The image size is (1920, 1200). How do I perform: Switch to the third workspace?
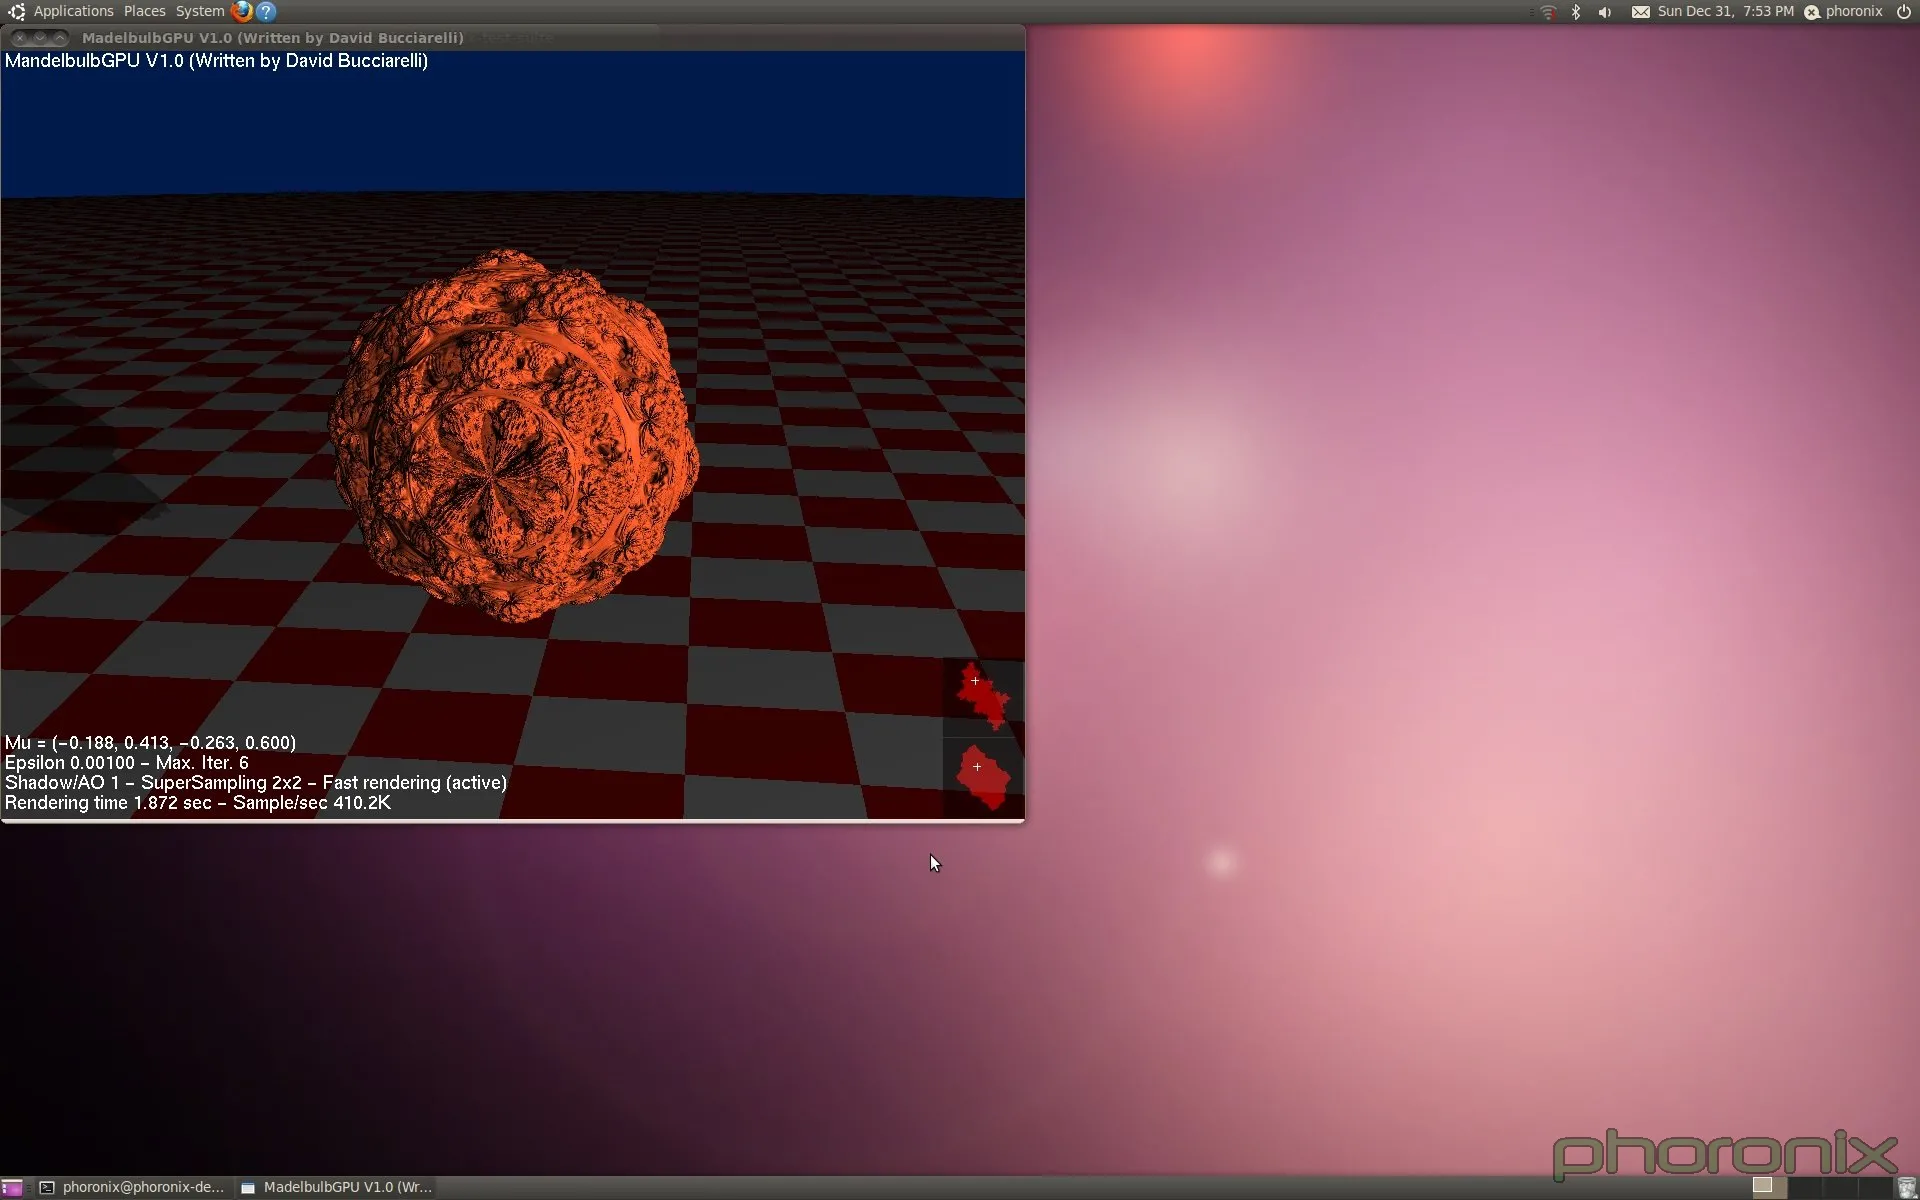tap(1840, 1187)
